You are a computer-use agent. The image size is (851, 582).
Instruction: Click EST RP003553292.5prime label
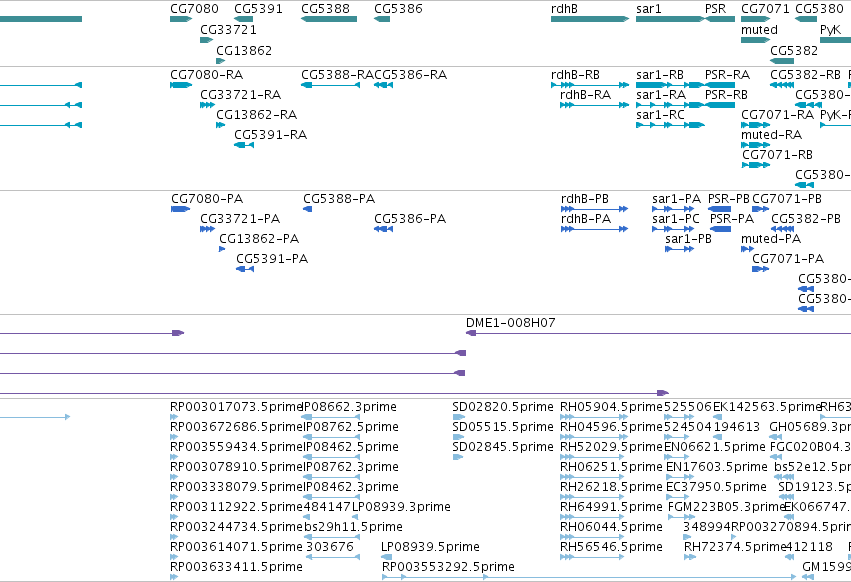(x=448, y=567)
